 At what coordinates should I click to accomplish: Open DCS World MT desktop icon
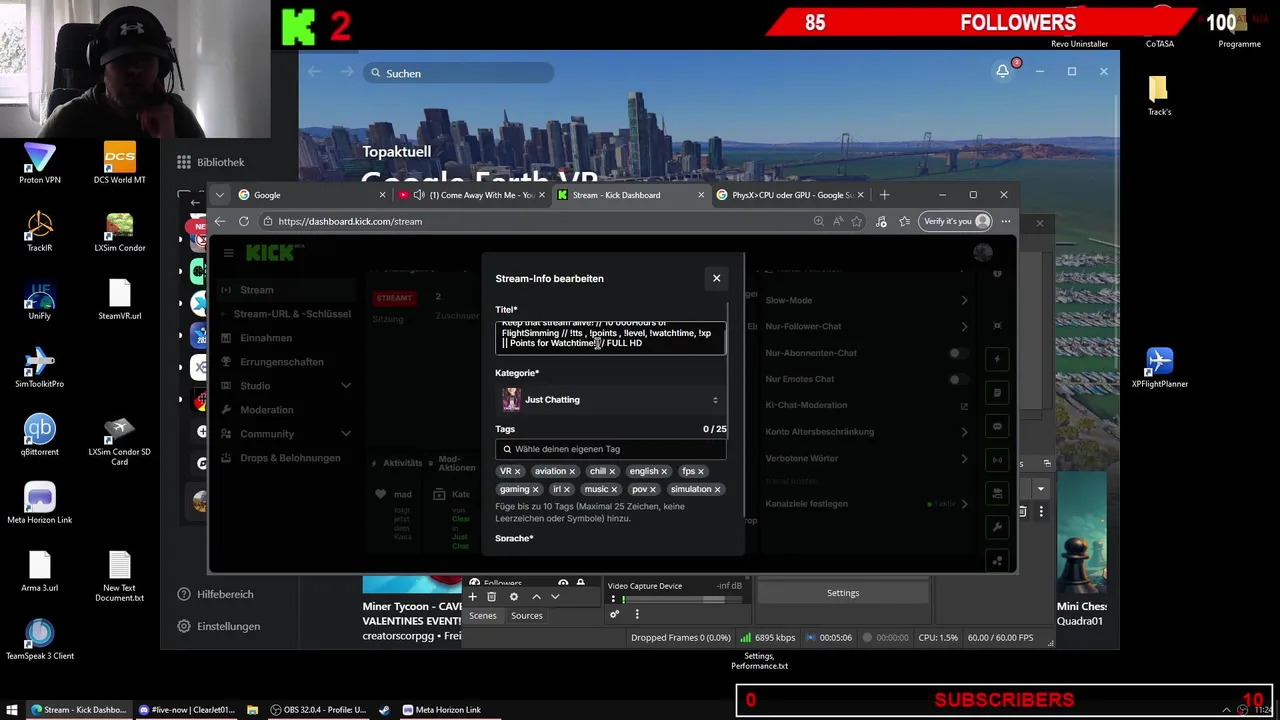tap(119, 163)
